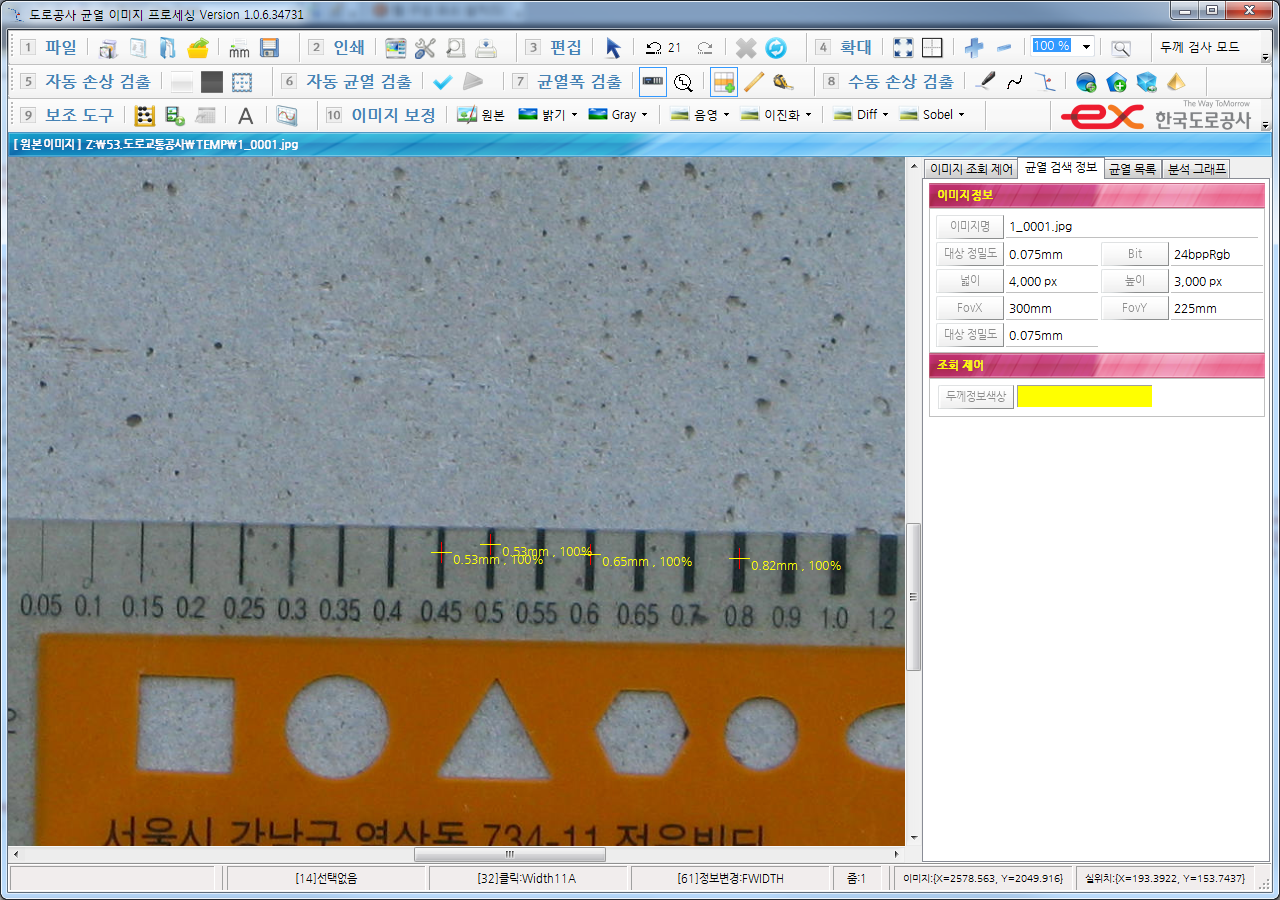The image size is (1280, 900).
Task: Click the orange diagonal ruler icon
Action: coord(754,82)
